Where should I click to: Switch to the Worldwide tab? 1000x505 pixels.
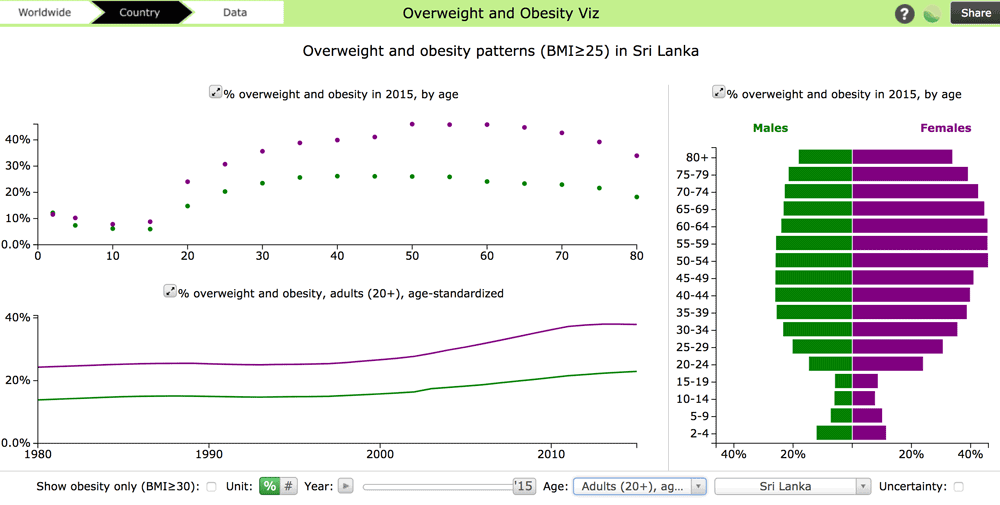coord(44,13)
